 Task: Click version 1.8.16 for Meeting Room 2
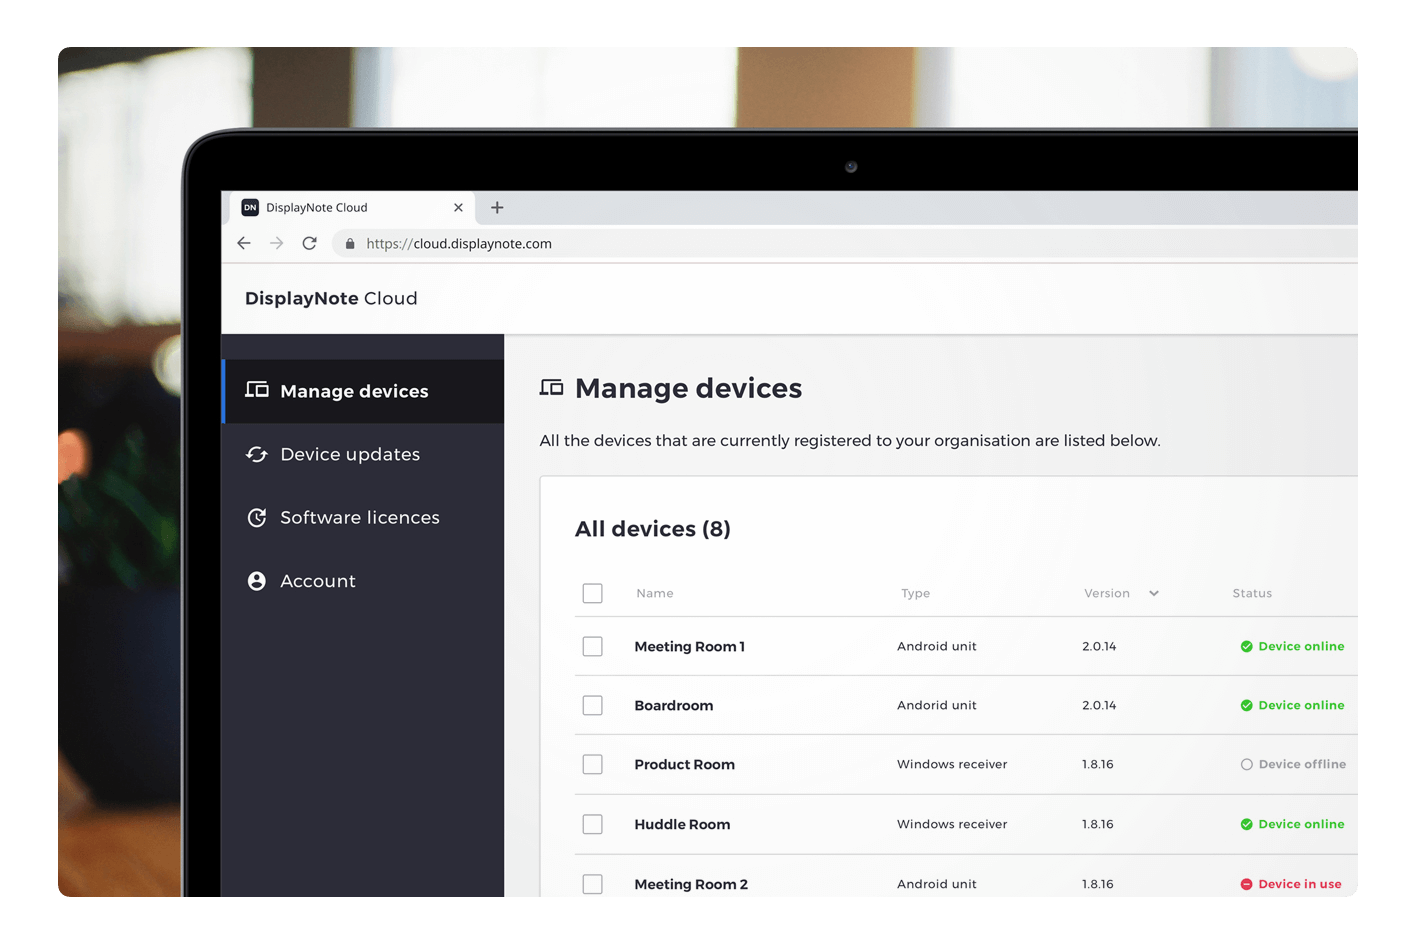(x=1098, y=884)
